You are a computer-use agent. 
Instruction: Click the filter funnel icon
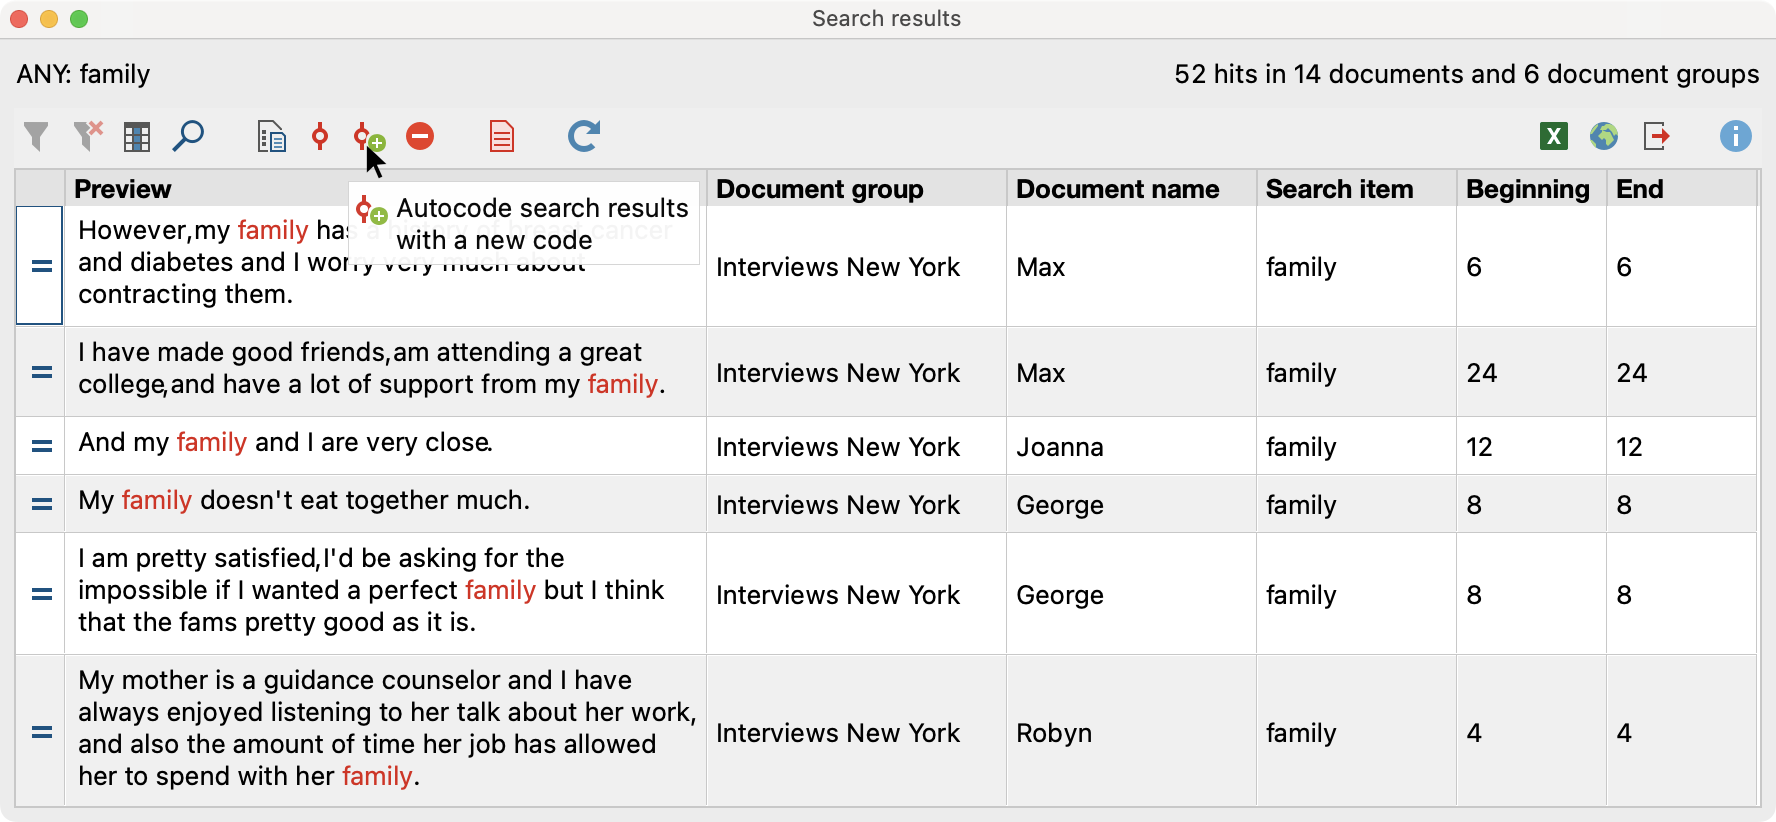pyautogui.click(x=36, y=136)
